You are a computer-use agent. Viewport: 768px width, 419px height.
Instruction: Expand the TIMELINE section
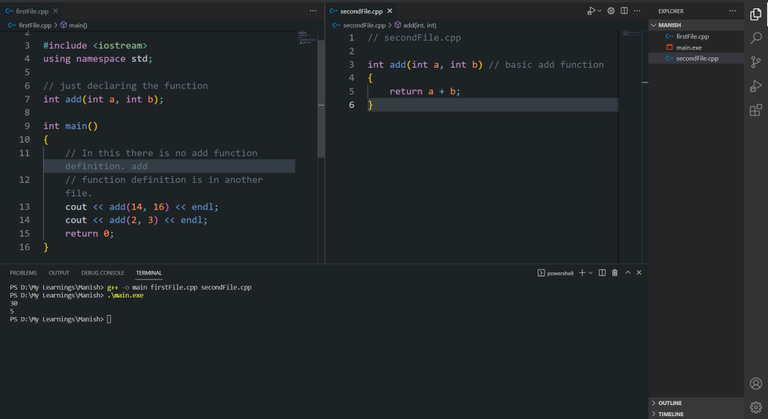pyautogui.click(x=671, y=414)
